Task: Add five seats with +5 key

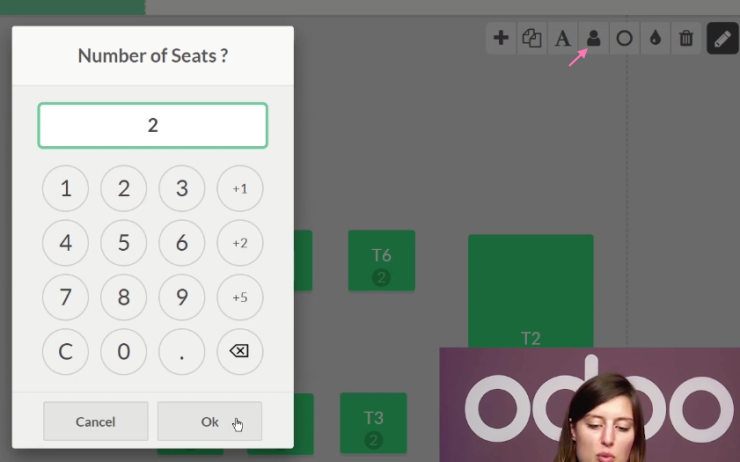Action: 240,297
